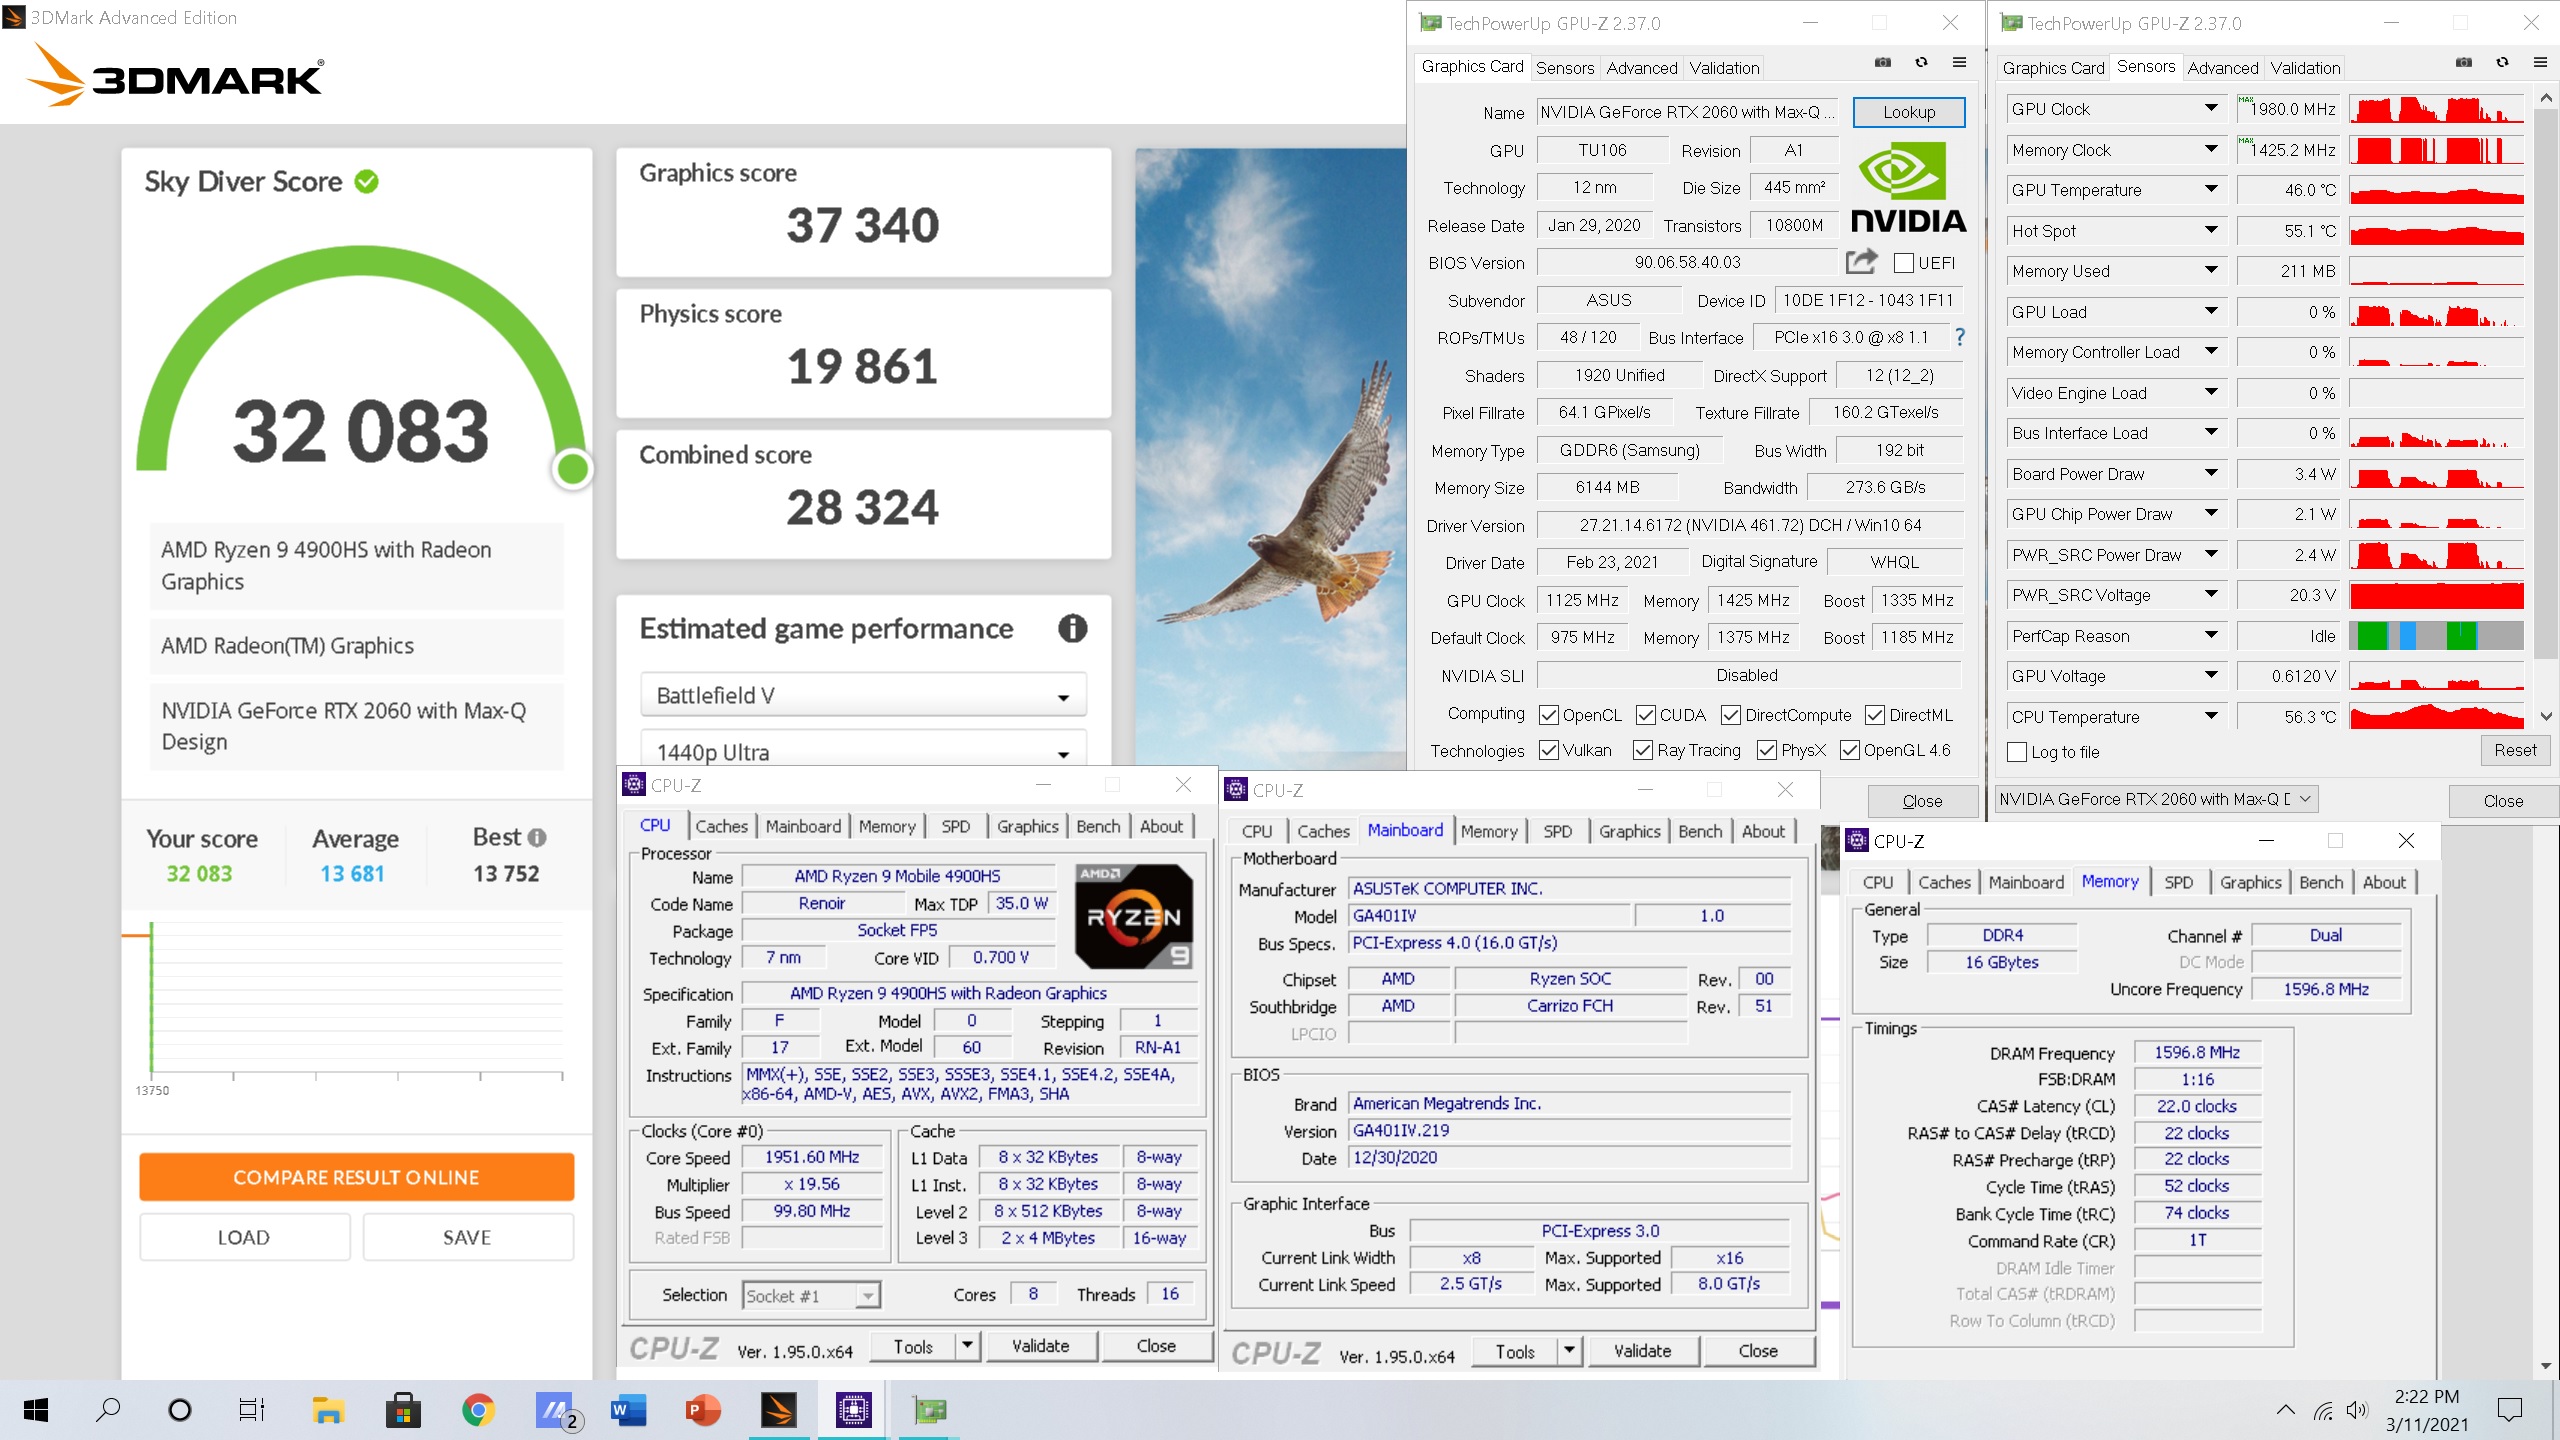2560x1440 pixels.
Task: Open the GPU selector dropdown in Sensors window
Action: [x=2157, y=799]
